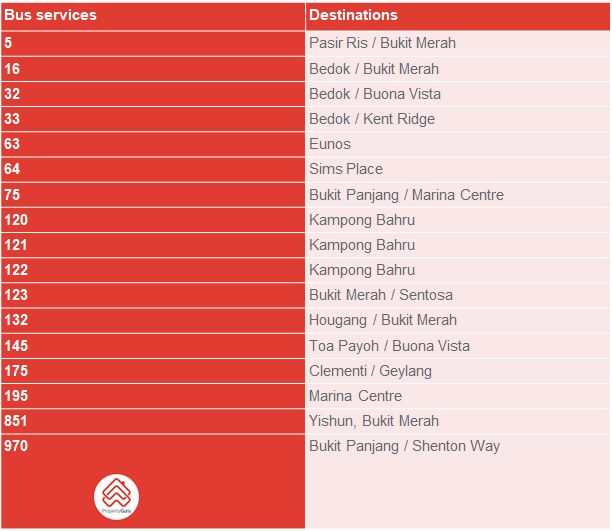This screenshot has height=531, width=612.
Task: Click bus service number 32
Action: (12, 94)
